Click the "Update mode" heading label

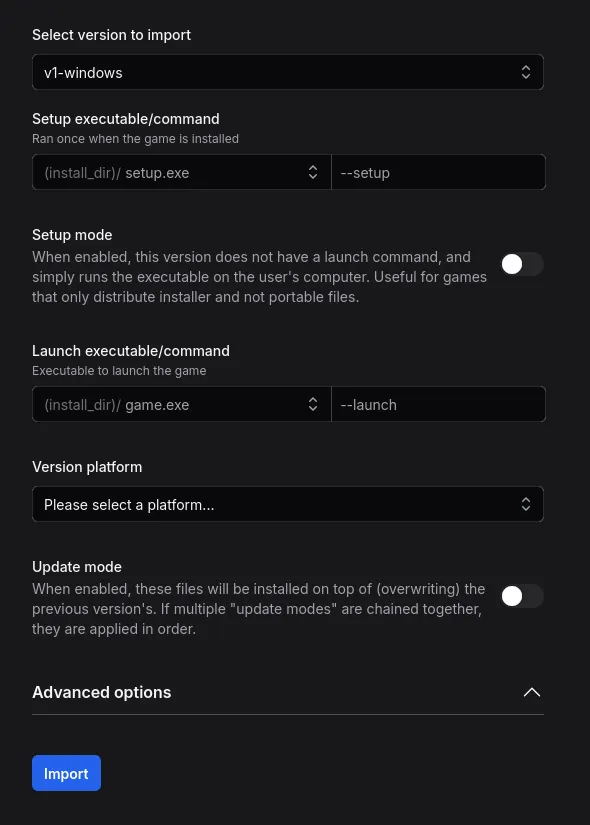pyautogui.click(x=77, y=567)
